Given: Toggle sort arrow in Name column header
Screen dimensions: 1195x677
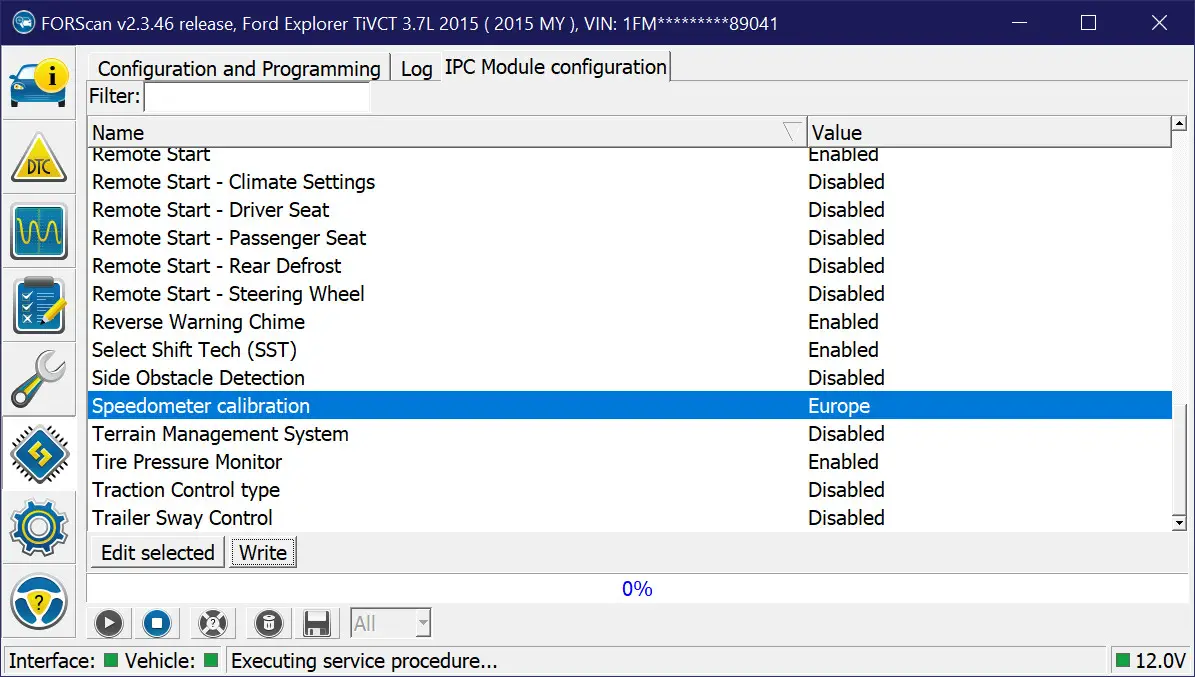Looking at the screenshot, I should click(x=793, y=132).
